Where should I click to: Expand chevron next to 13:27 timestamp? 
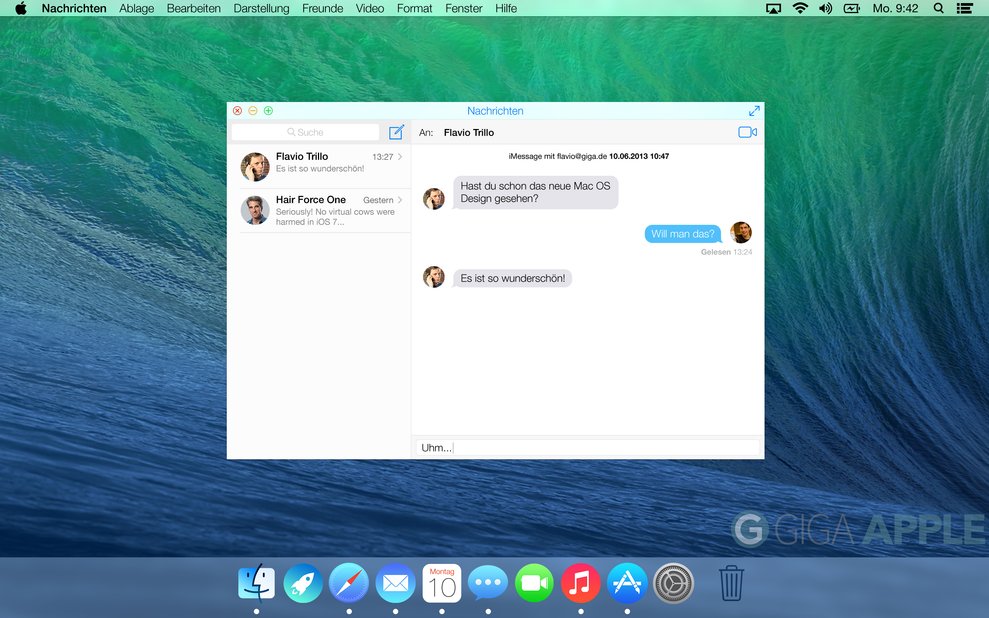click(x=400, y=156)
